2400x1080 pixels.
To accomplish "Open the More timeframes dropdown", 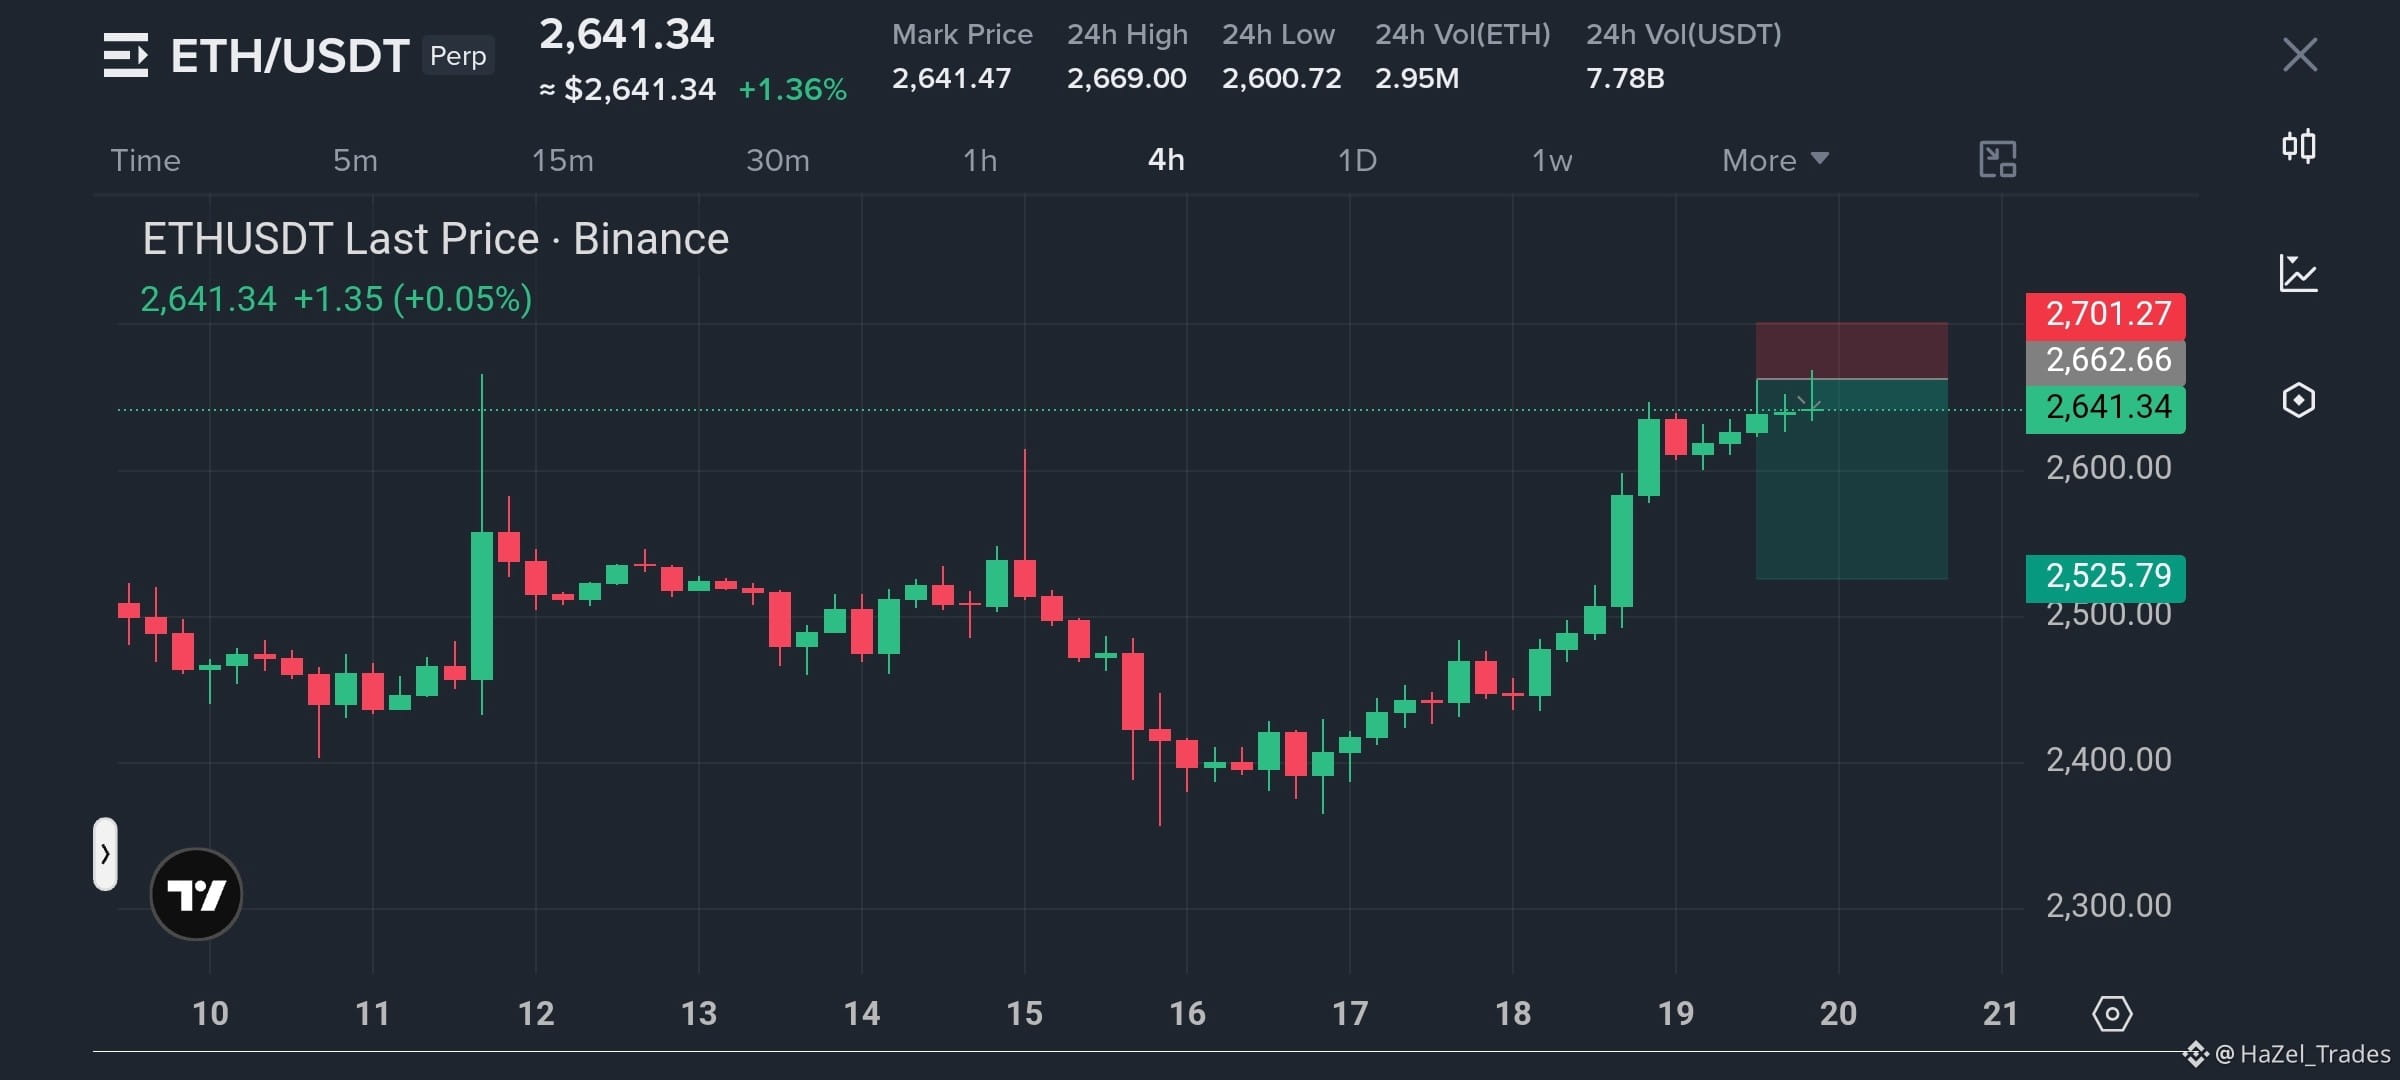I will [1775, 160].
